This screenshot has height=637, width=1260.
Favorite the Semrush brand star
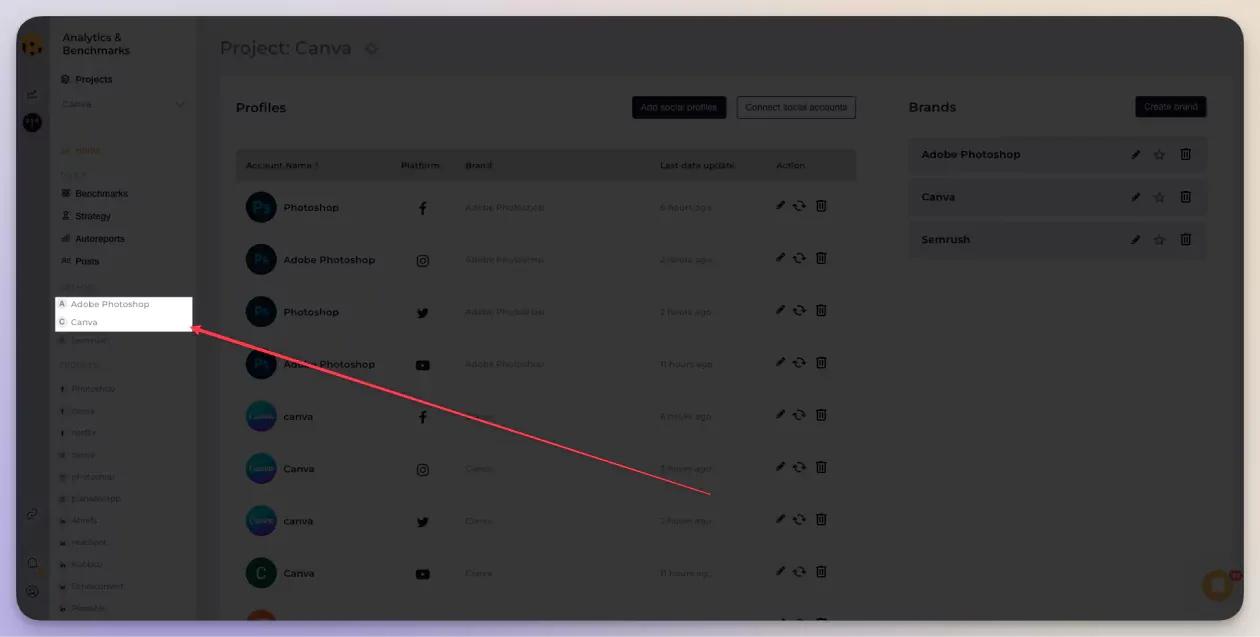pos(1160,239)
